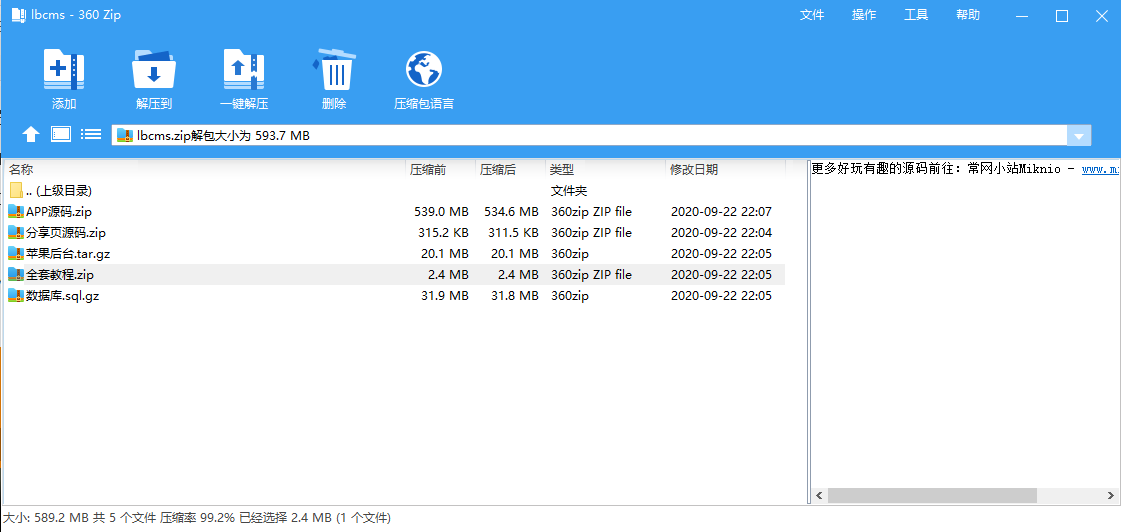This screenshot has width=1121, height=532.
Task: Click the 2020-09-22 22:07 date cell
Action: point(721,212)
